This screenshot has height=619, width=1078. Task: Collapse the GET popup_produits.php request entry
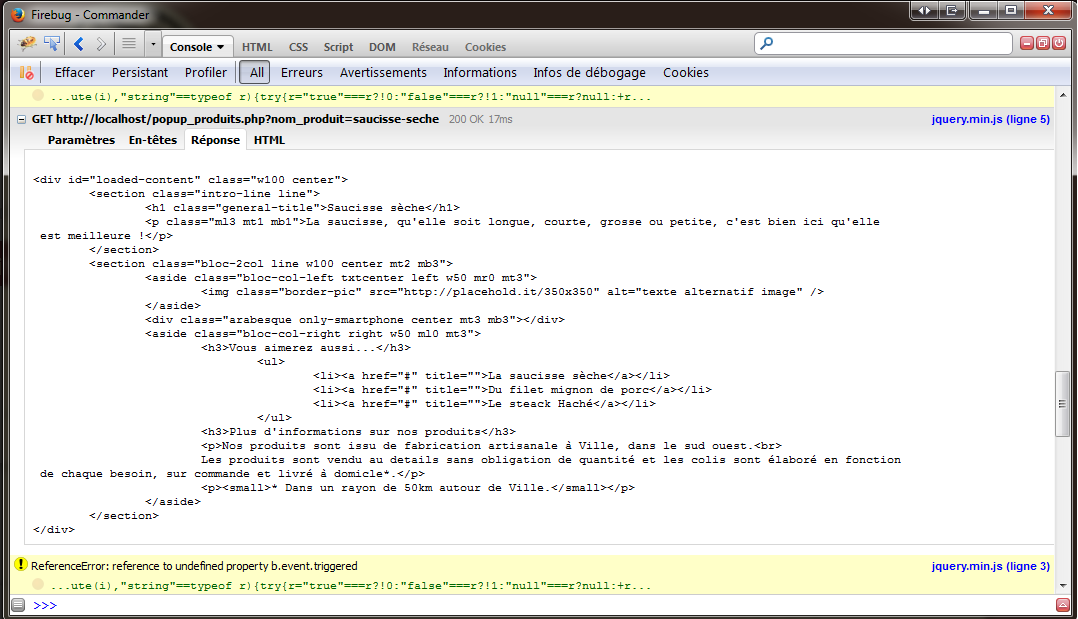[21, 118]
